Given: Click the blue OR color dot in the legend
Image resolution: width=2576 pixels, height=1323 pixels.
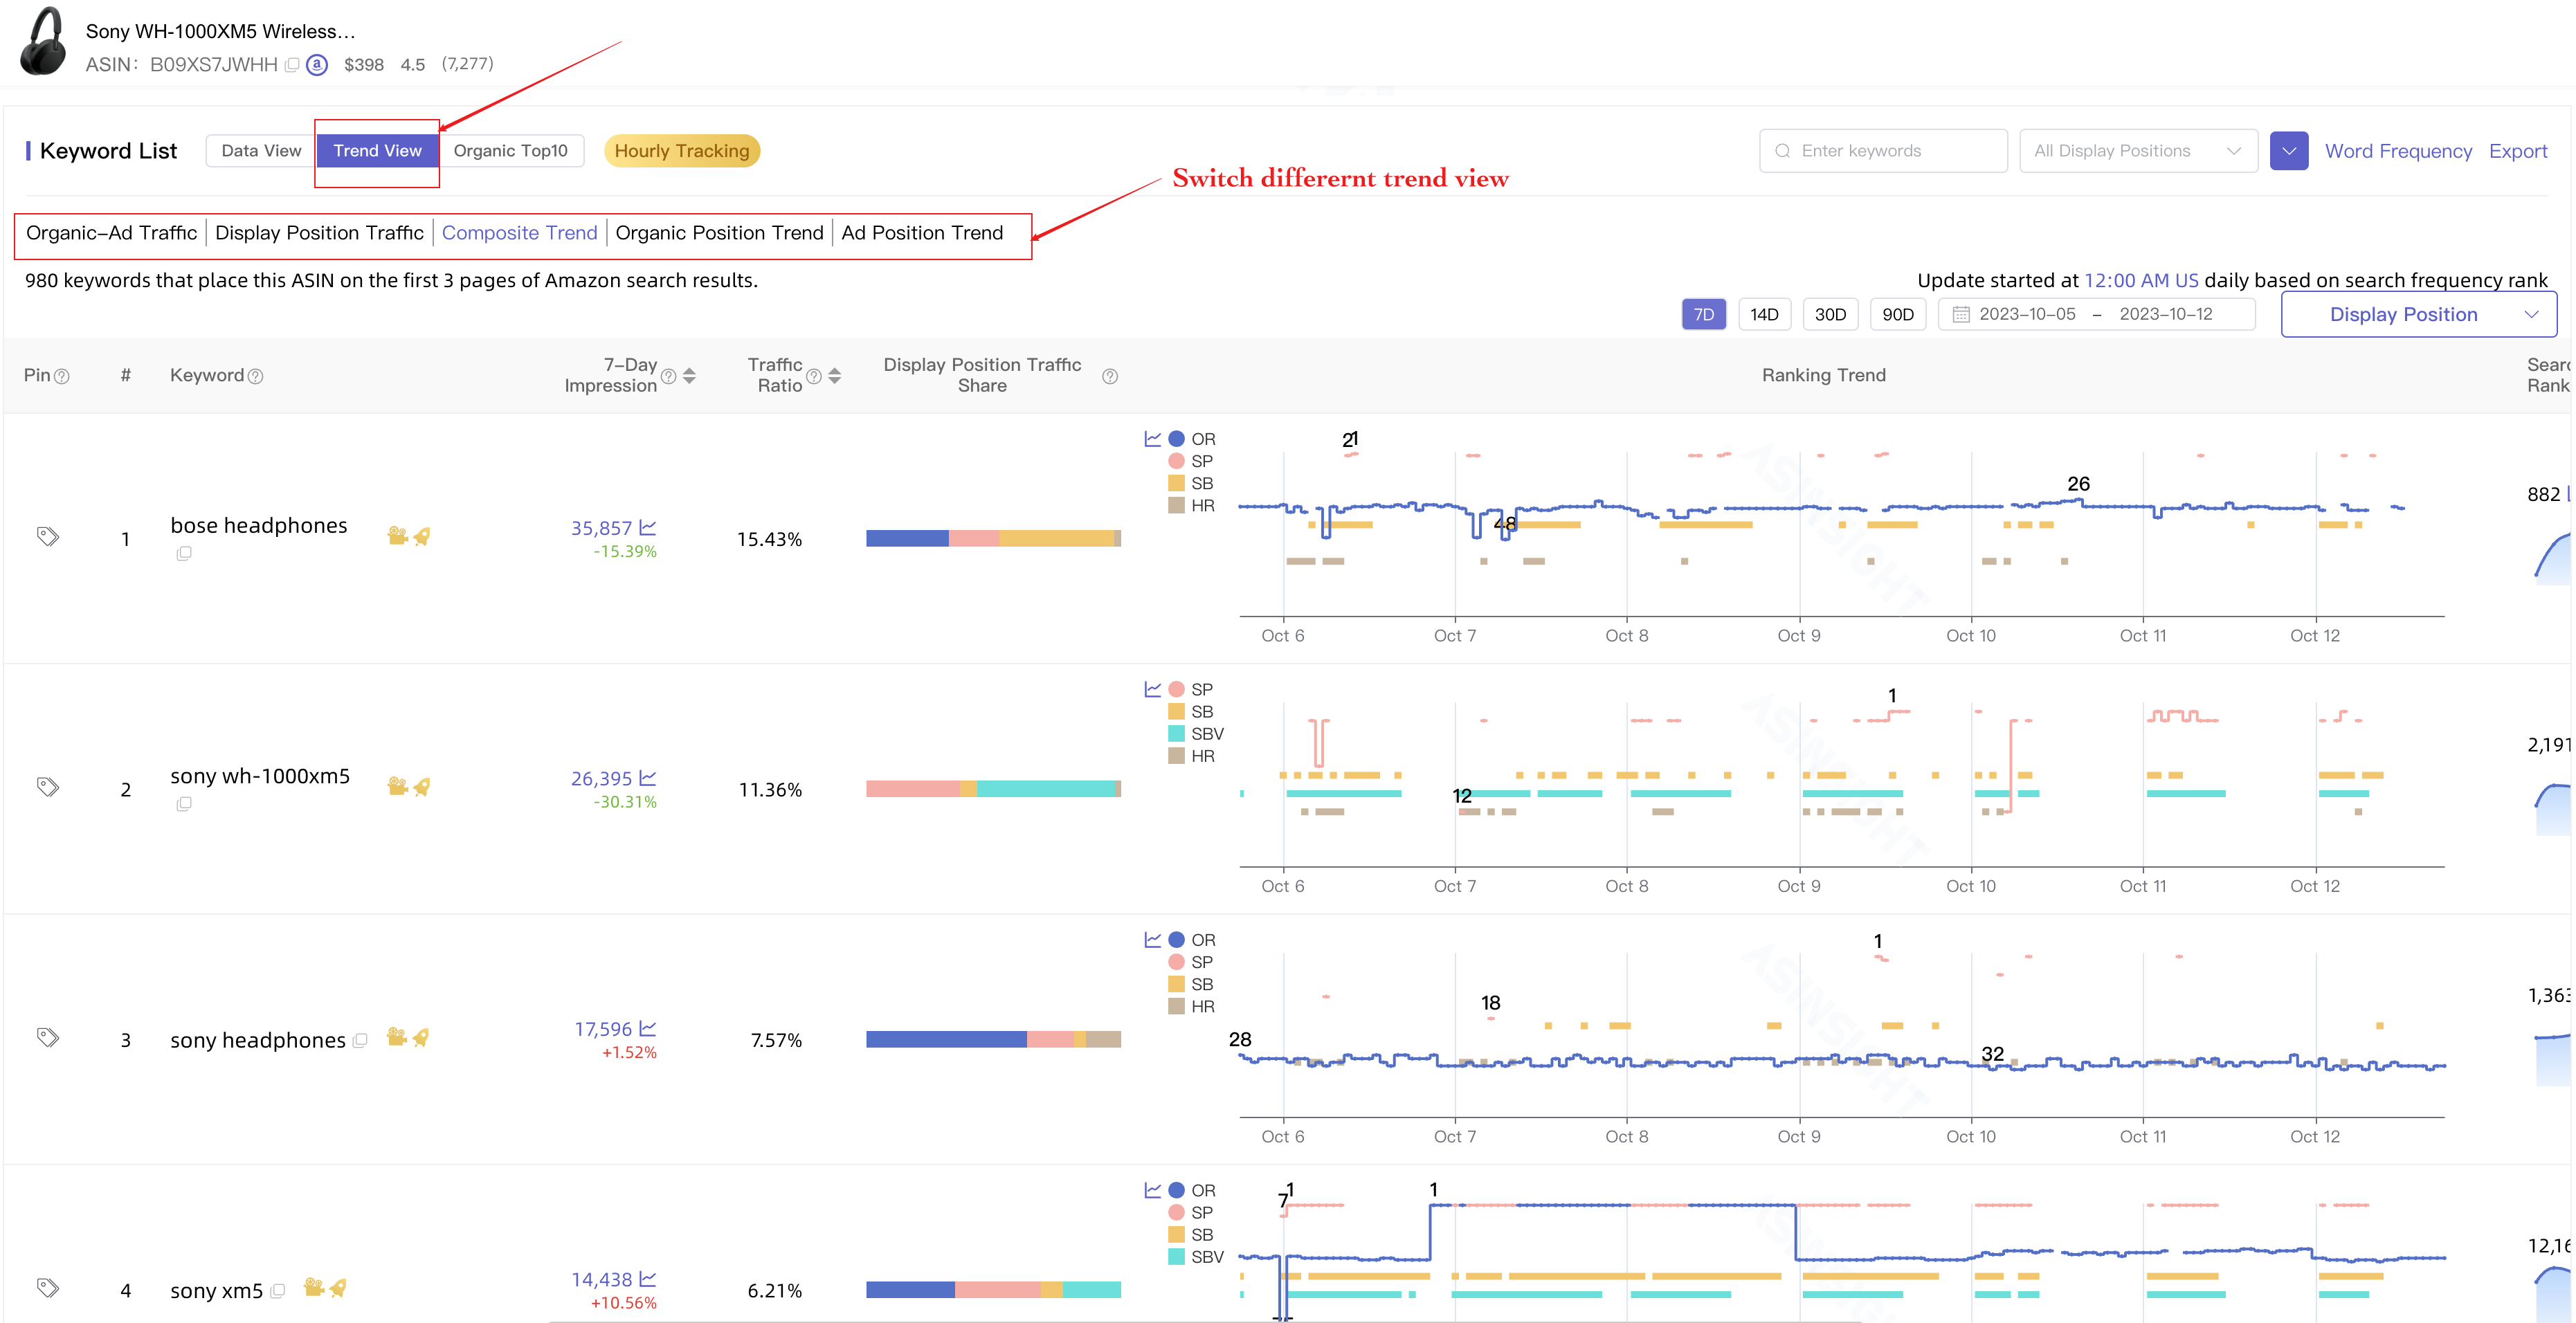Looking at the screenshot, I should [1176, 438].
